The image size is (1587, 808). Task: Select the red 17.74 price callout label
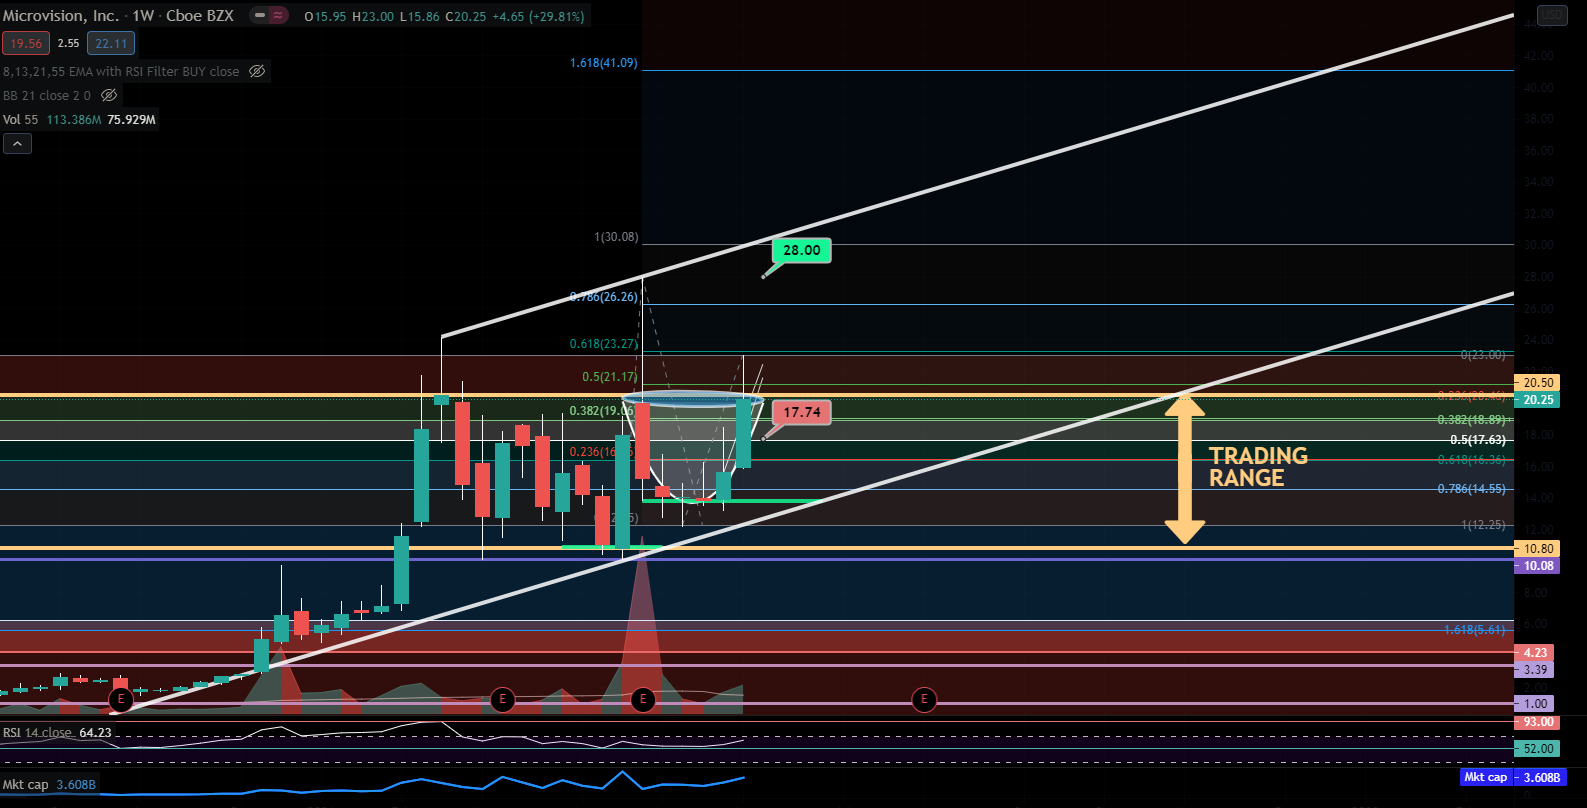(802, 412)
